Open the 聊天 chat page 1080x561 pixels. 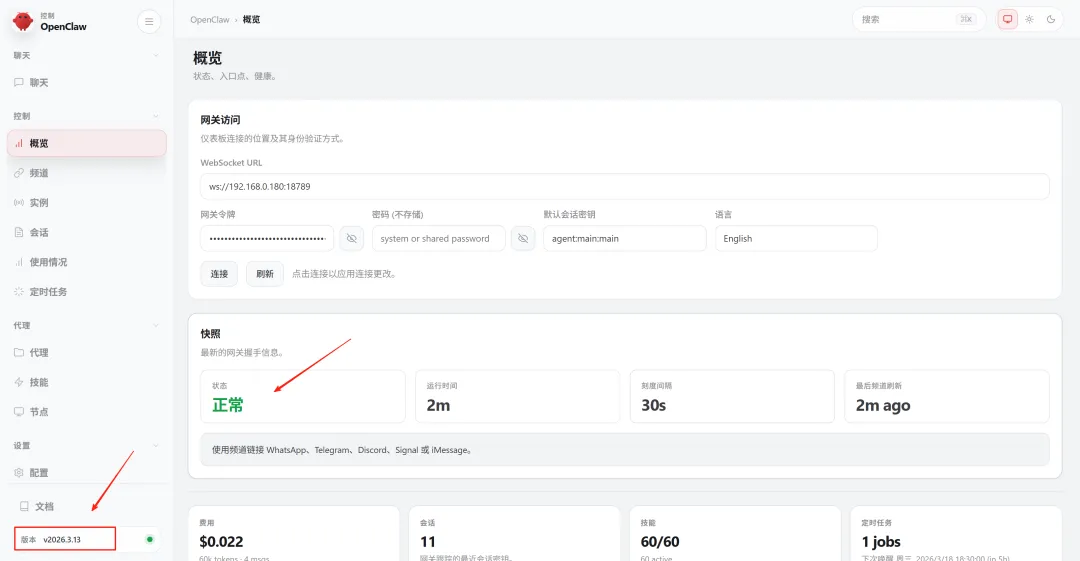pyautogui.click(x=87, y=83)
